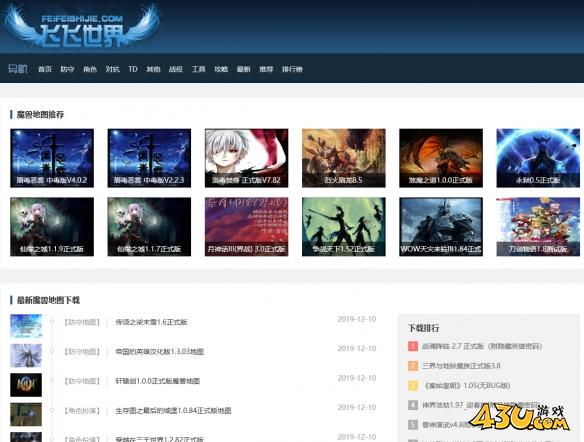Click the preview image of 1.6正式版 entry

[26, 326]
